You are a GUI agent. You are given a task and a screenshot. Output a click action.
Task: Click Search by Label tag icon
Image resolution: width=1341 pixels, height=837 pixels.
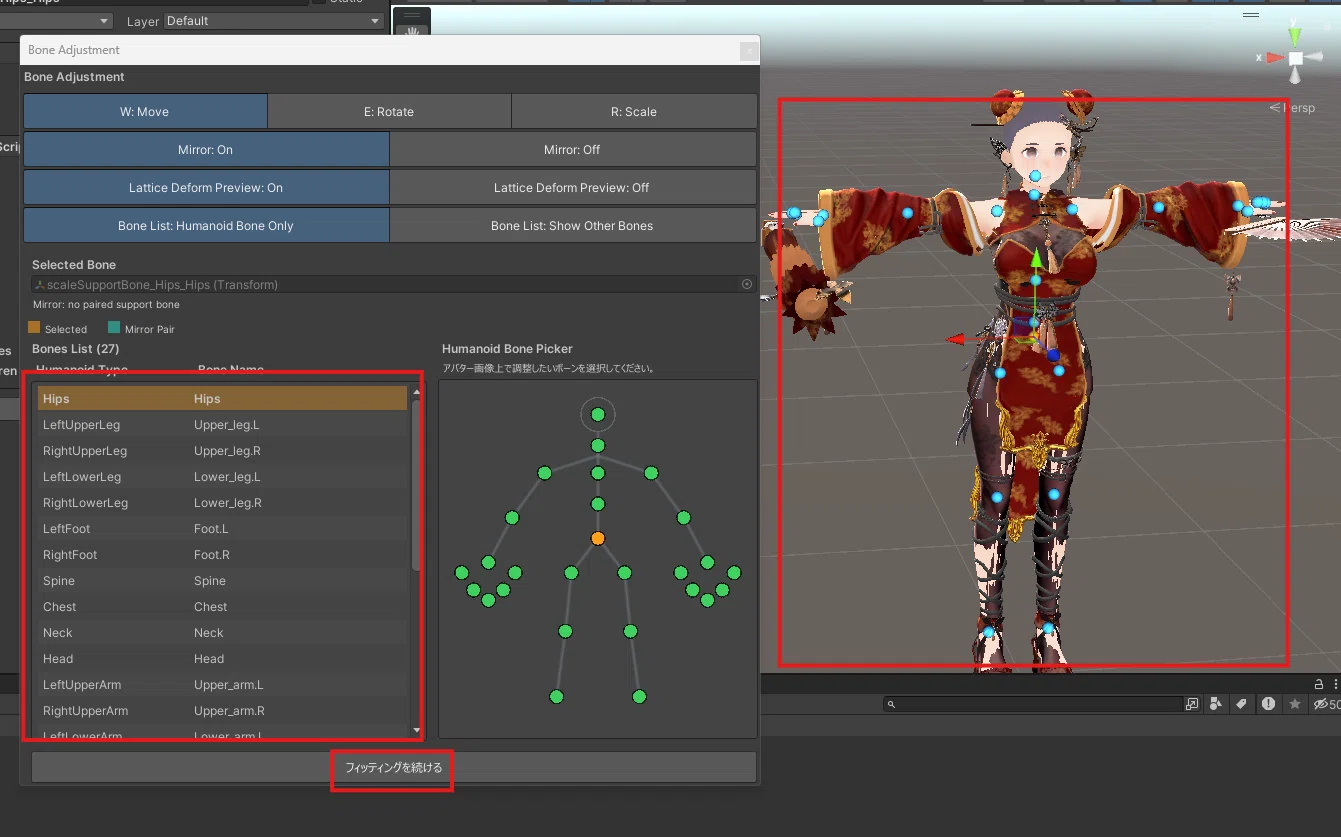tap(1241, 704)
